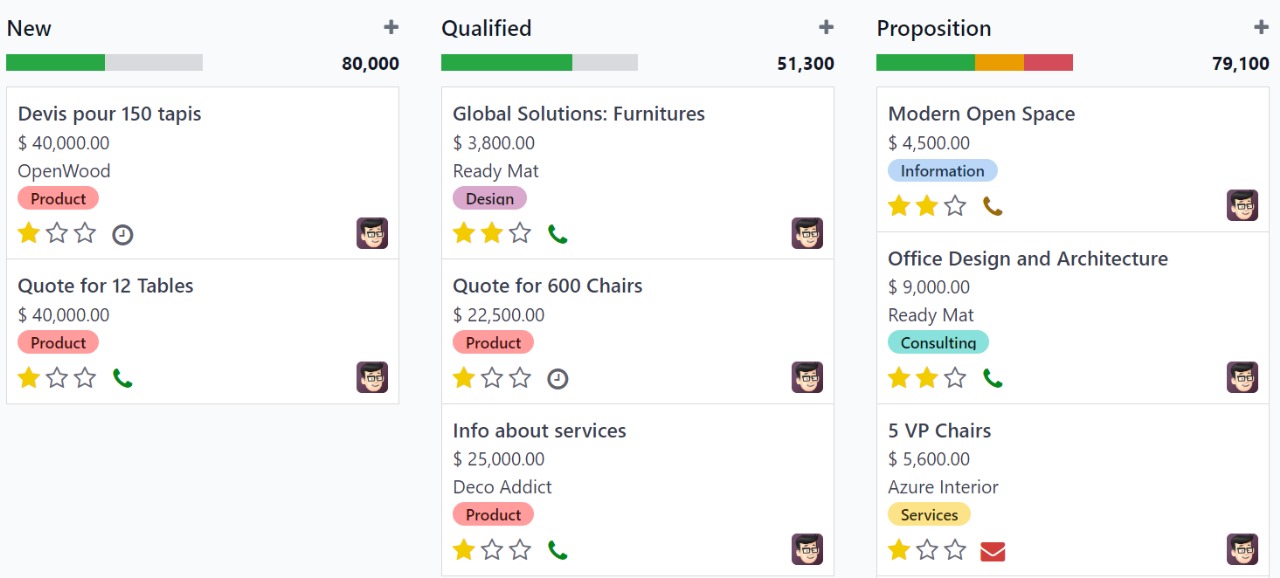Open Office Design and Architecture opportunity
This screenshot has width=1280, height=578.
[x=1027, y=259]
